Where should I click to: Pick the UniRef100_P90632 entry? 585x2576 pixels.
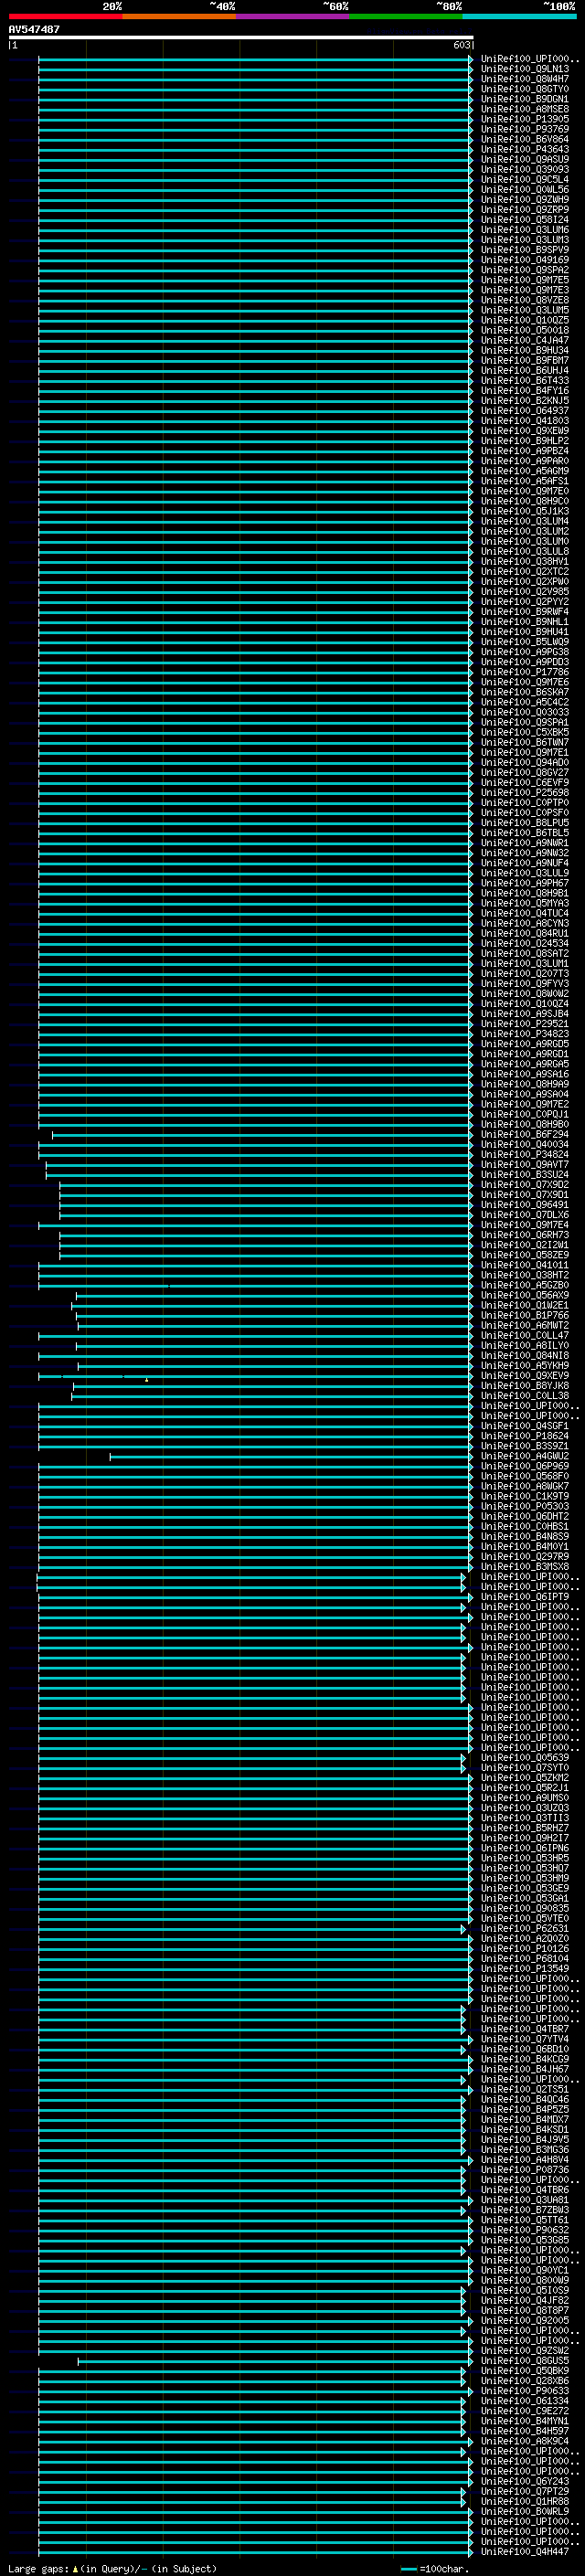[x=525, y=2230]
